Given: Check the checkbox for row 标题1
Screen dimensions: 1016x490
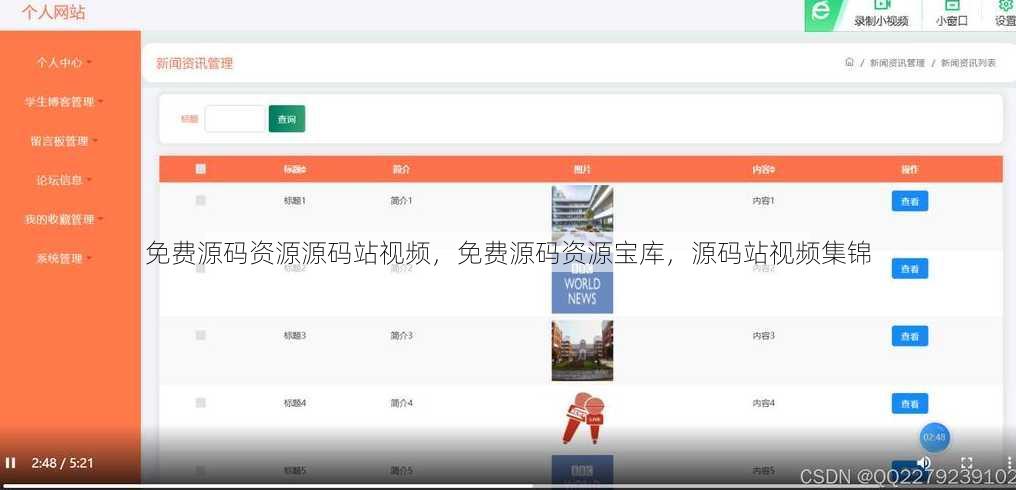Looking at the screenshot, I should point(201,201).
